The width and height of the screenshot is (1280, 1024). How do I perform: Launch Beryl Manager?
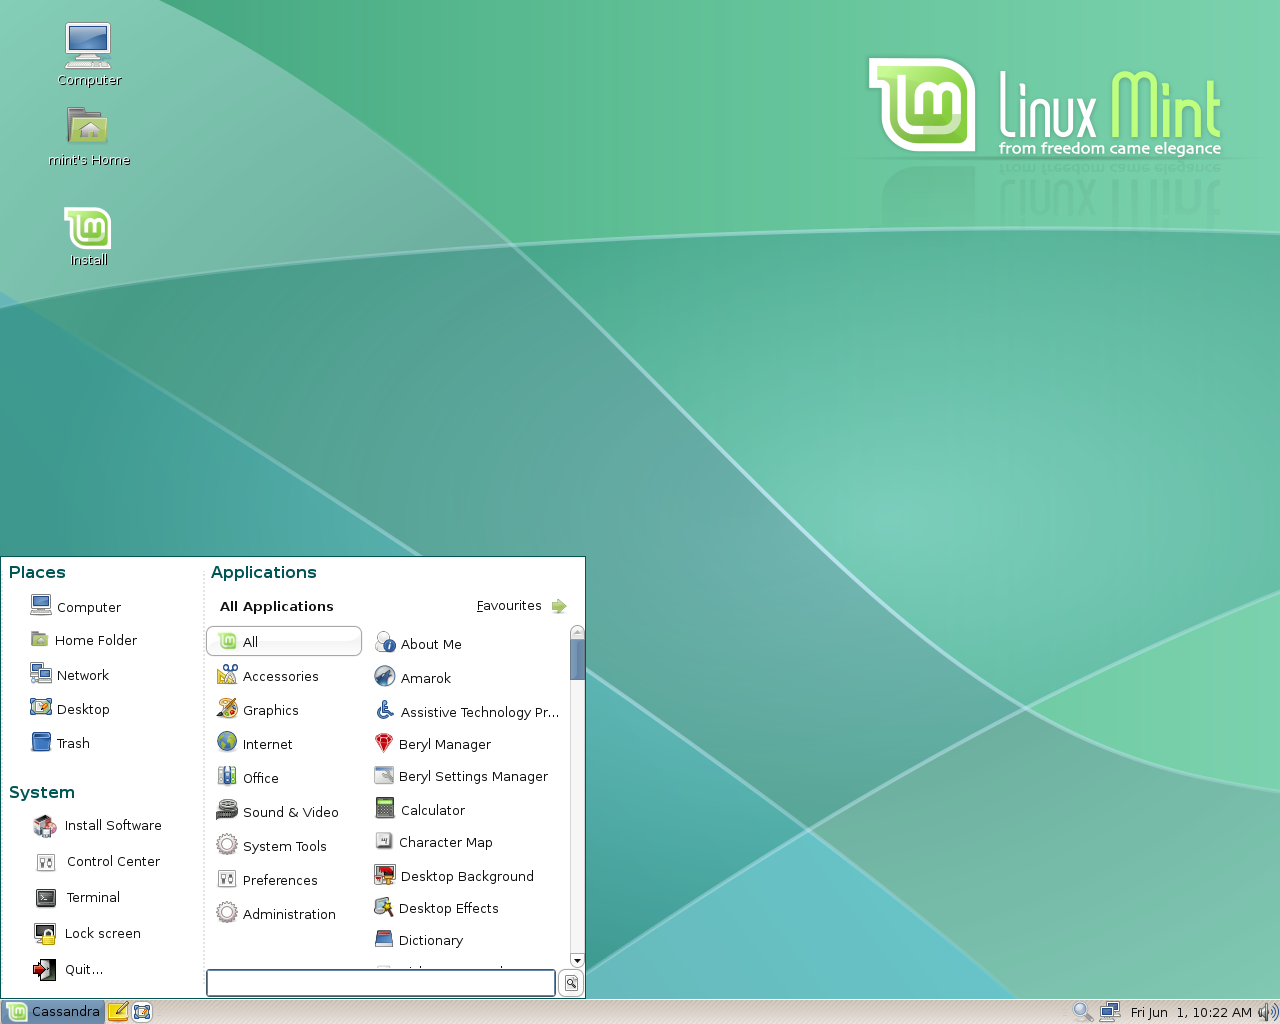(432, 744)
